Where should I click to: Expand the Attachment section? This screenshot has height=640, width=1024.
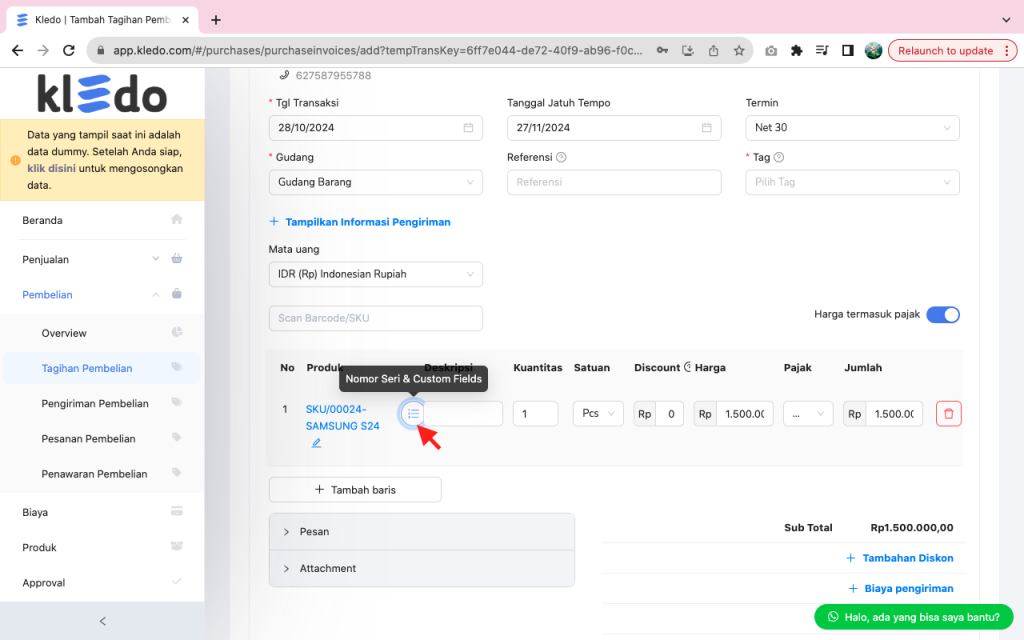(x=422, y=568)
